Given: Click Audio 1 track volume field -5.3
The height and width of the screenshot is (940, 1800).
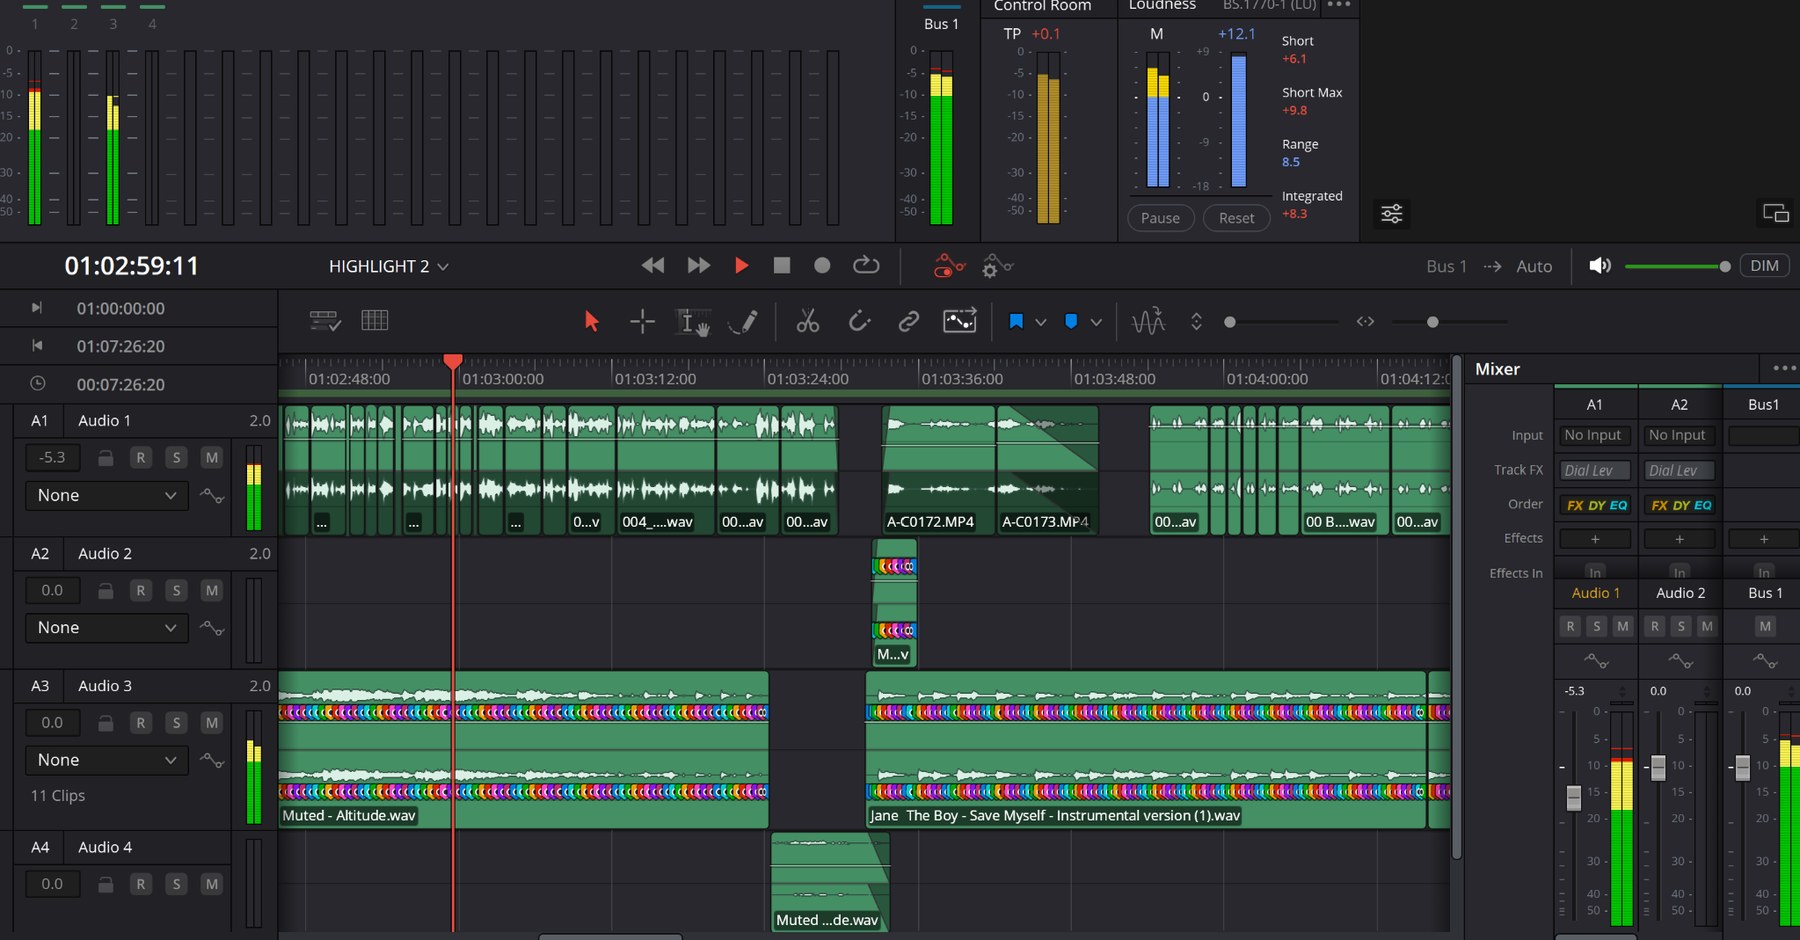Looking at the screenshot, I should point(52,458).
